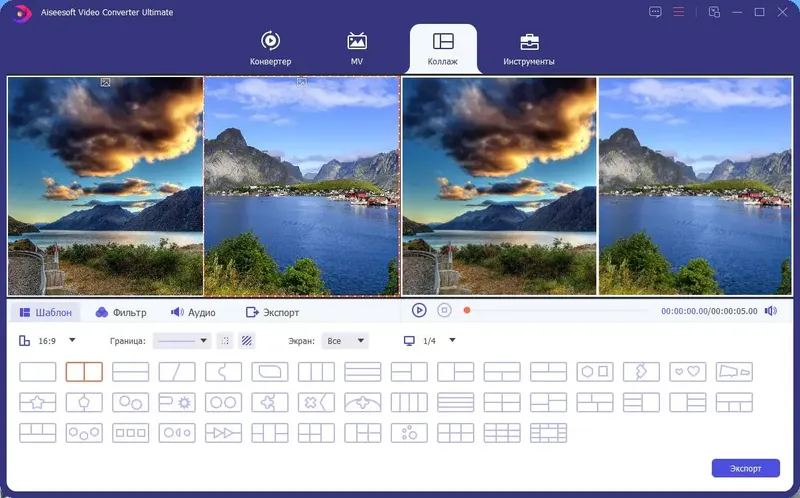This screenshot has height=498, width=800.
Task: Select the three squares in a row template
Action: pos(131,433)
